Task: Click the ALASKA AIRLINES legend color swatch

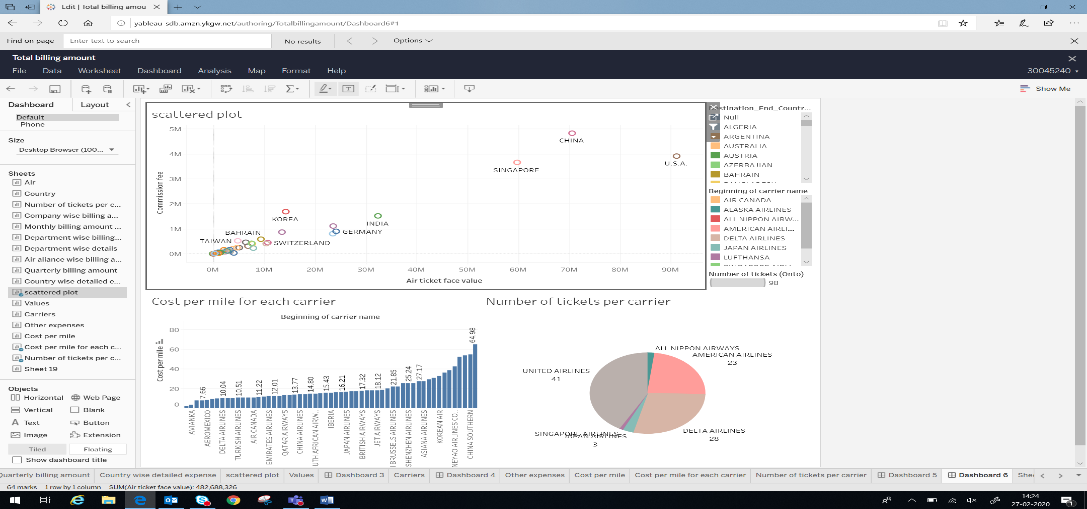Action: 713,209
